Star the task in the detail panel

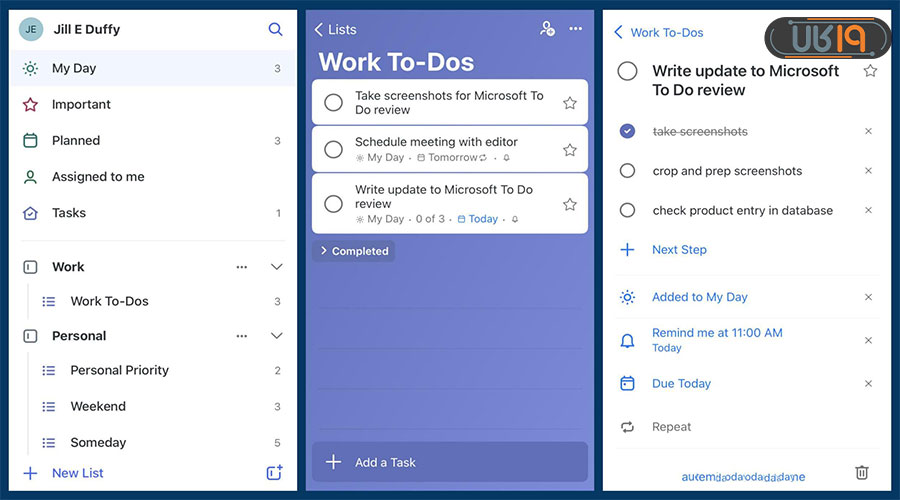[870, 71]
